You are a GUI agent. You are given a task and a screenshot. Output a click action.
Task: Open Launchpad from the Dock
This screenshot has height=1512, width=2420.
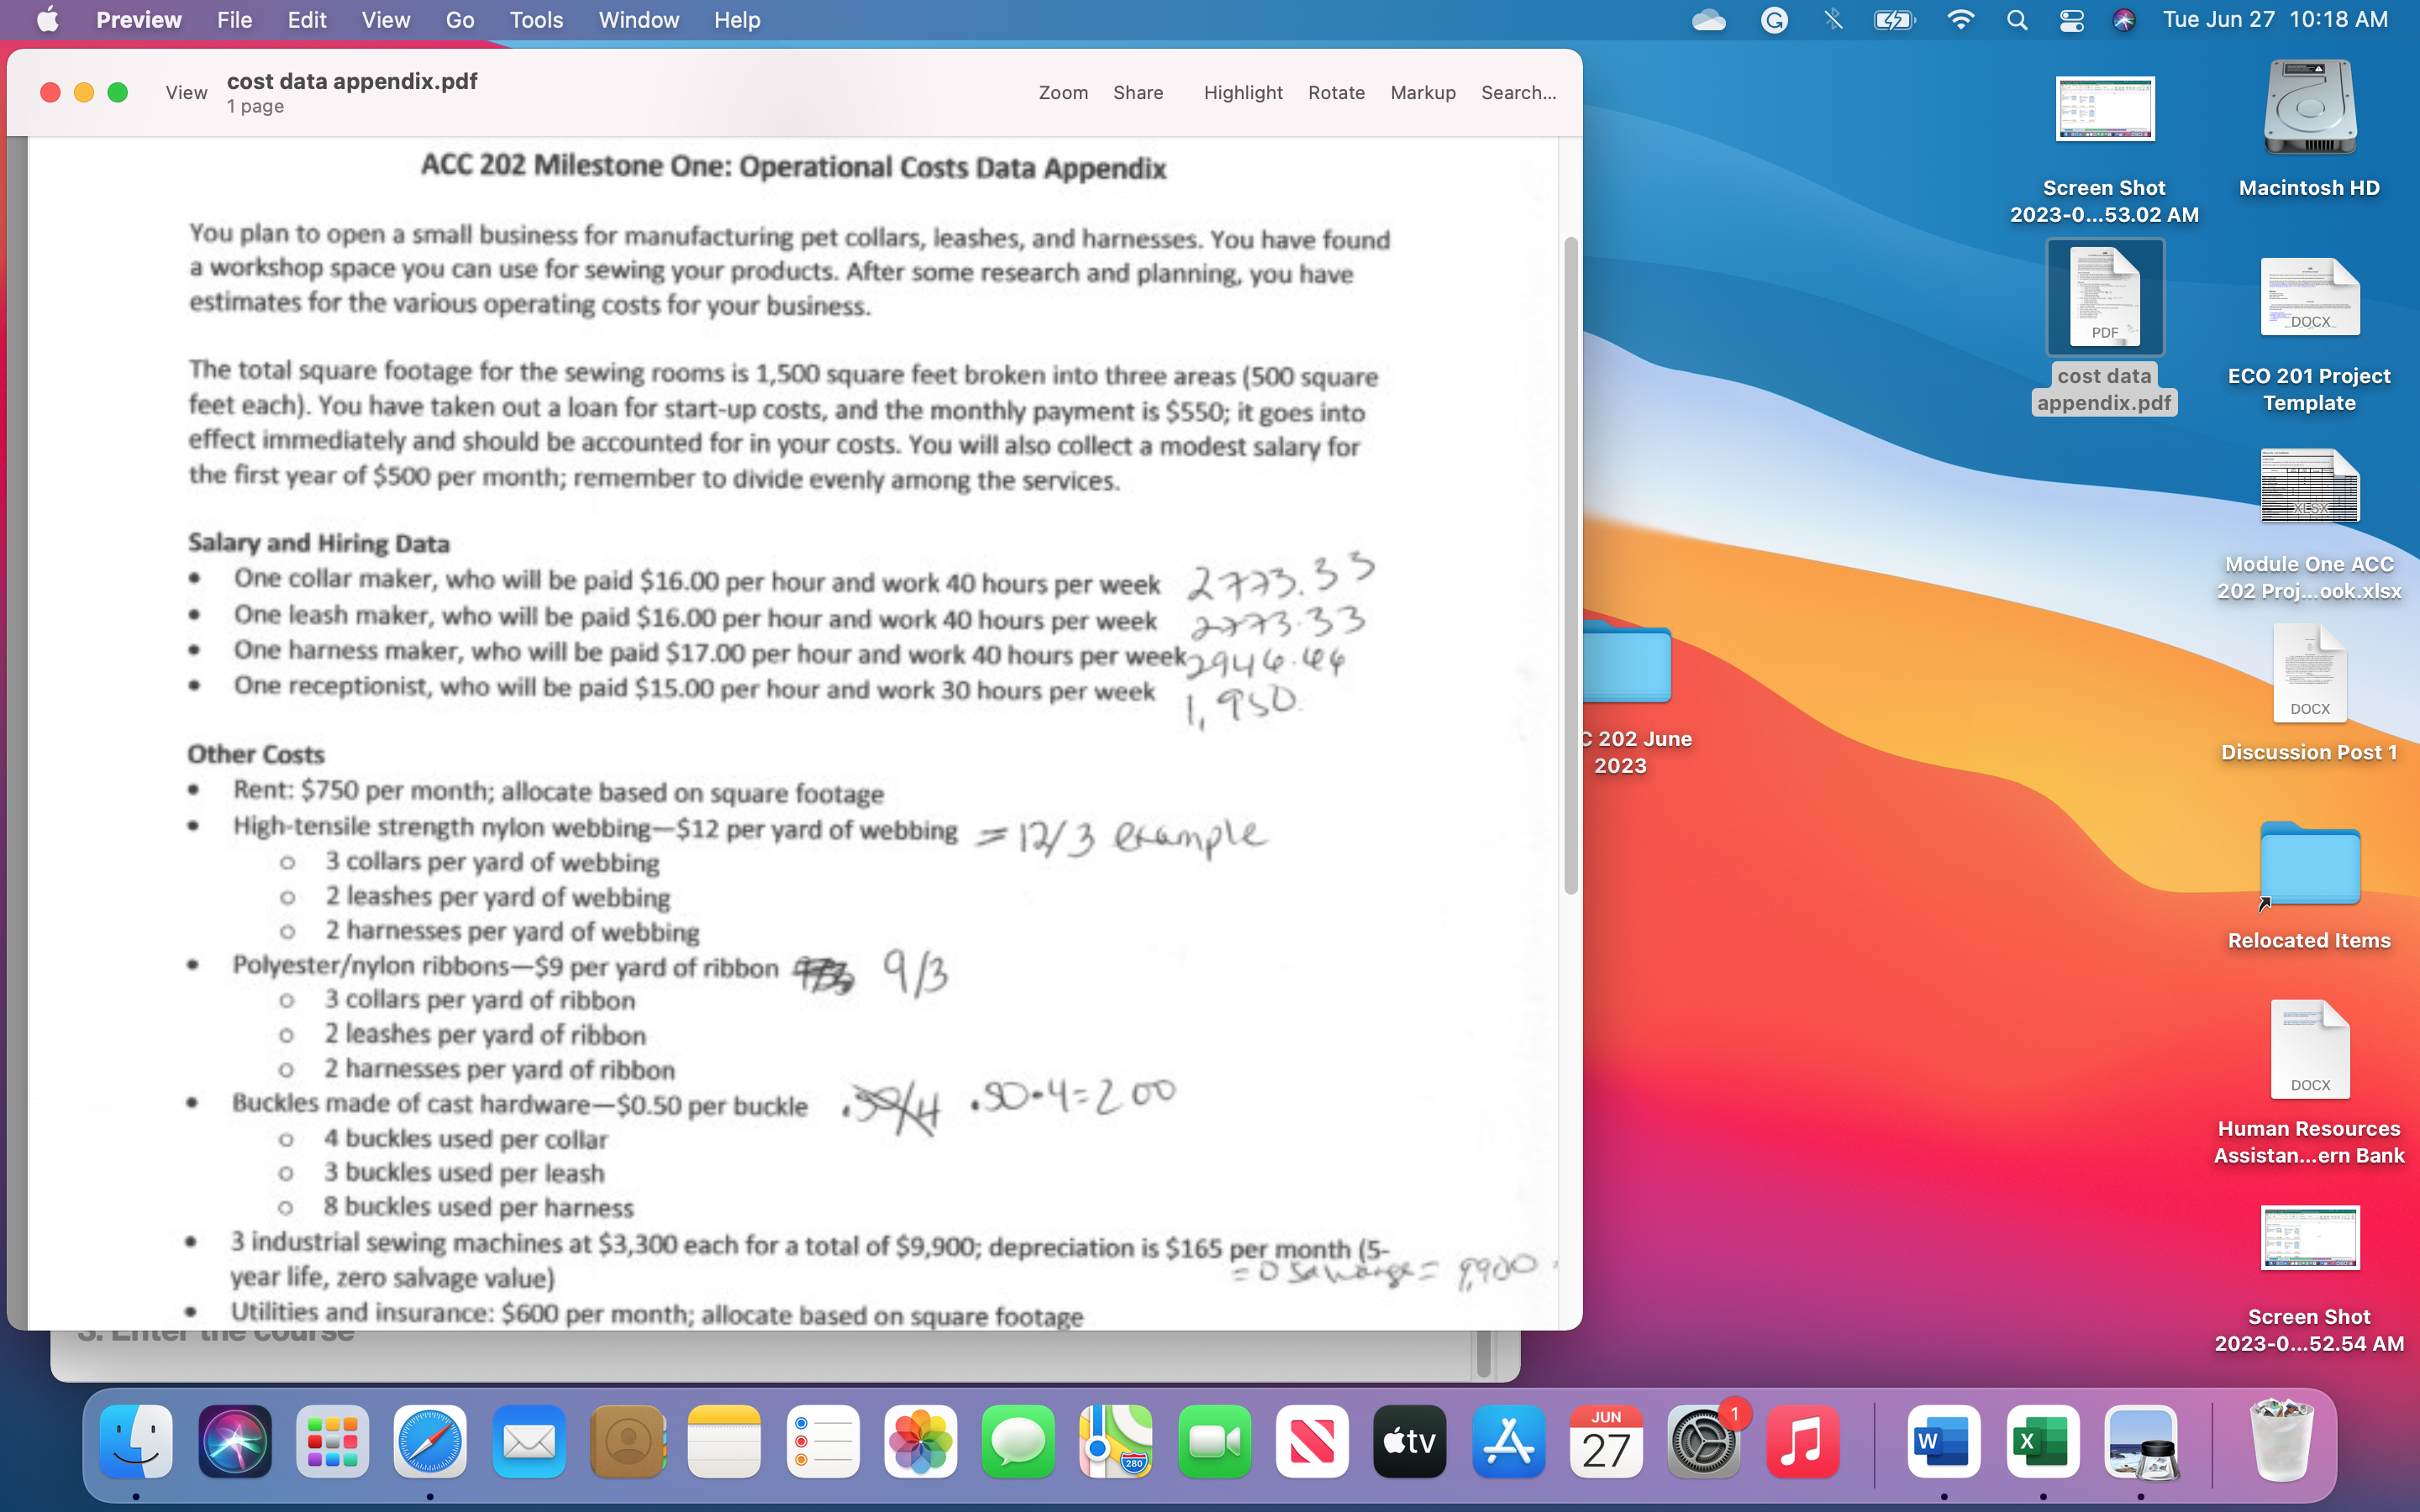331,1441
